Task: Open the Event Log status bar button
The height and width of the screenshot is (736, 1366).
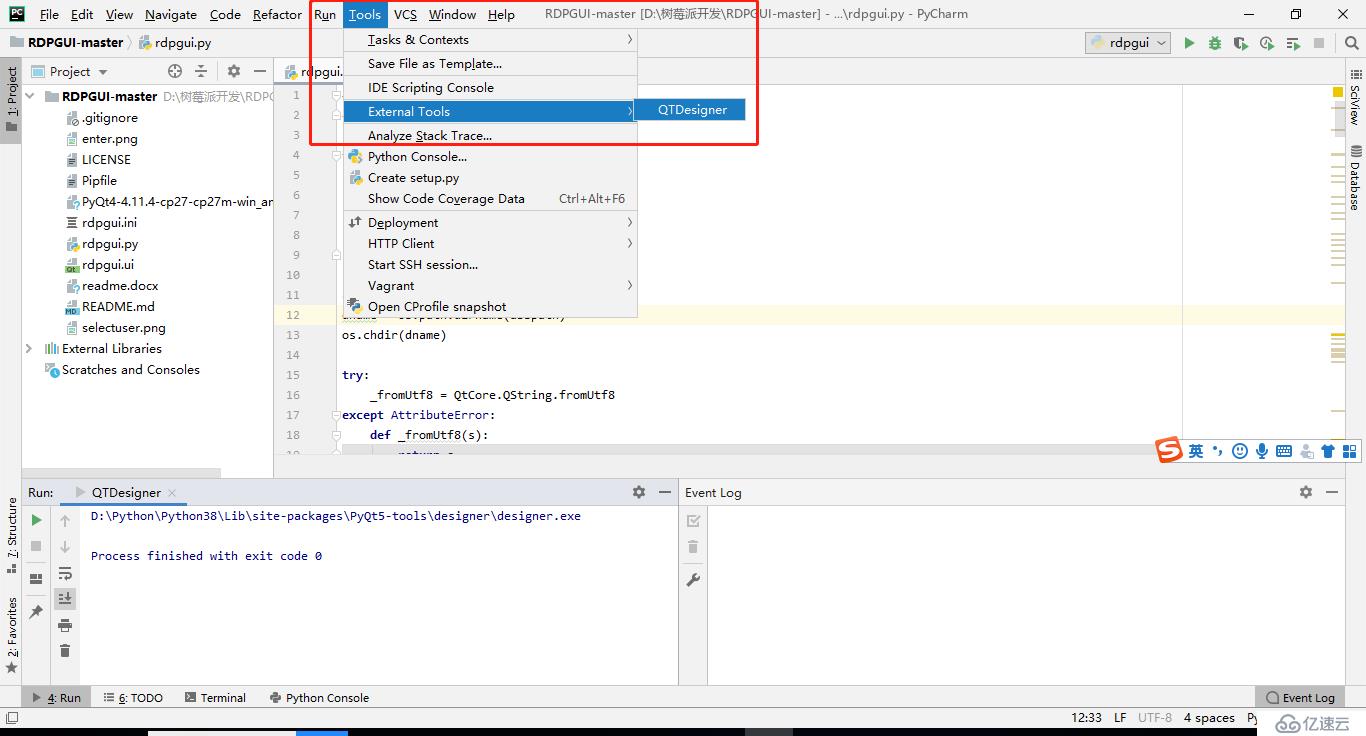Action: pos(1300,697)
